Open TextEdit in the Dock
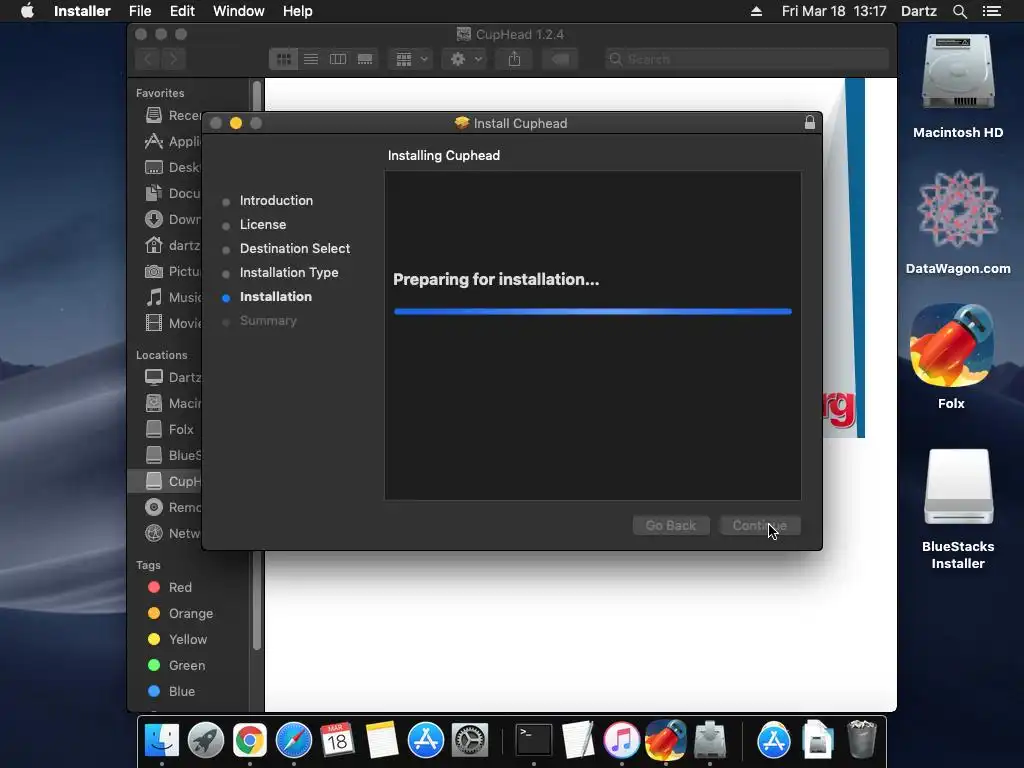 pos(578,741)
